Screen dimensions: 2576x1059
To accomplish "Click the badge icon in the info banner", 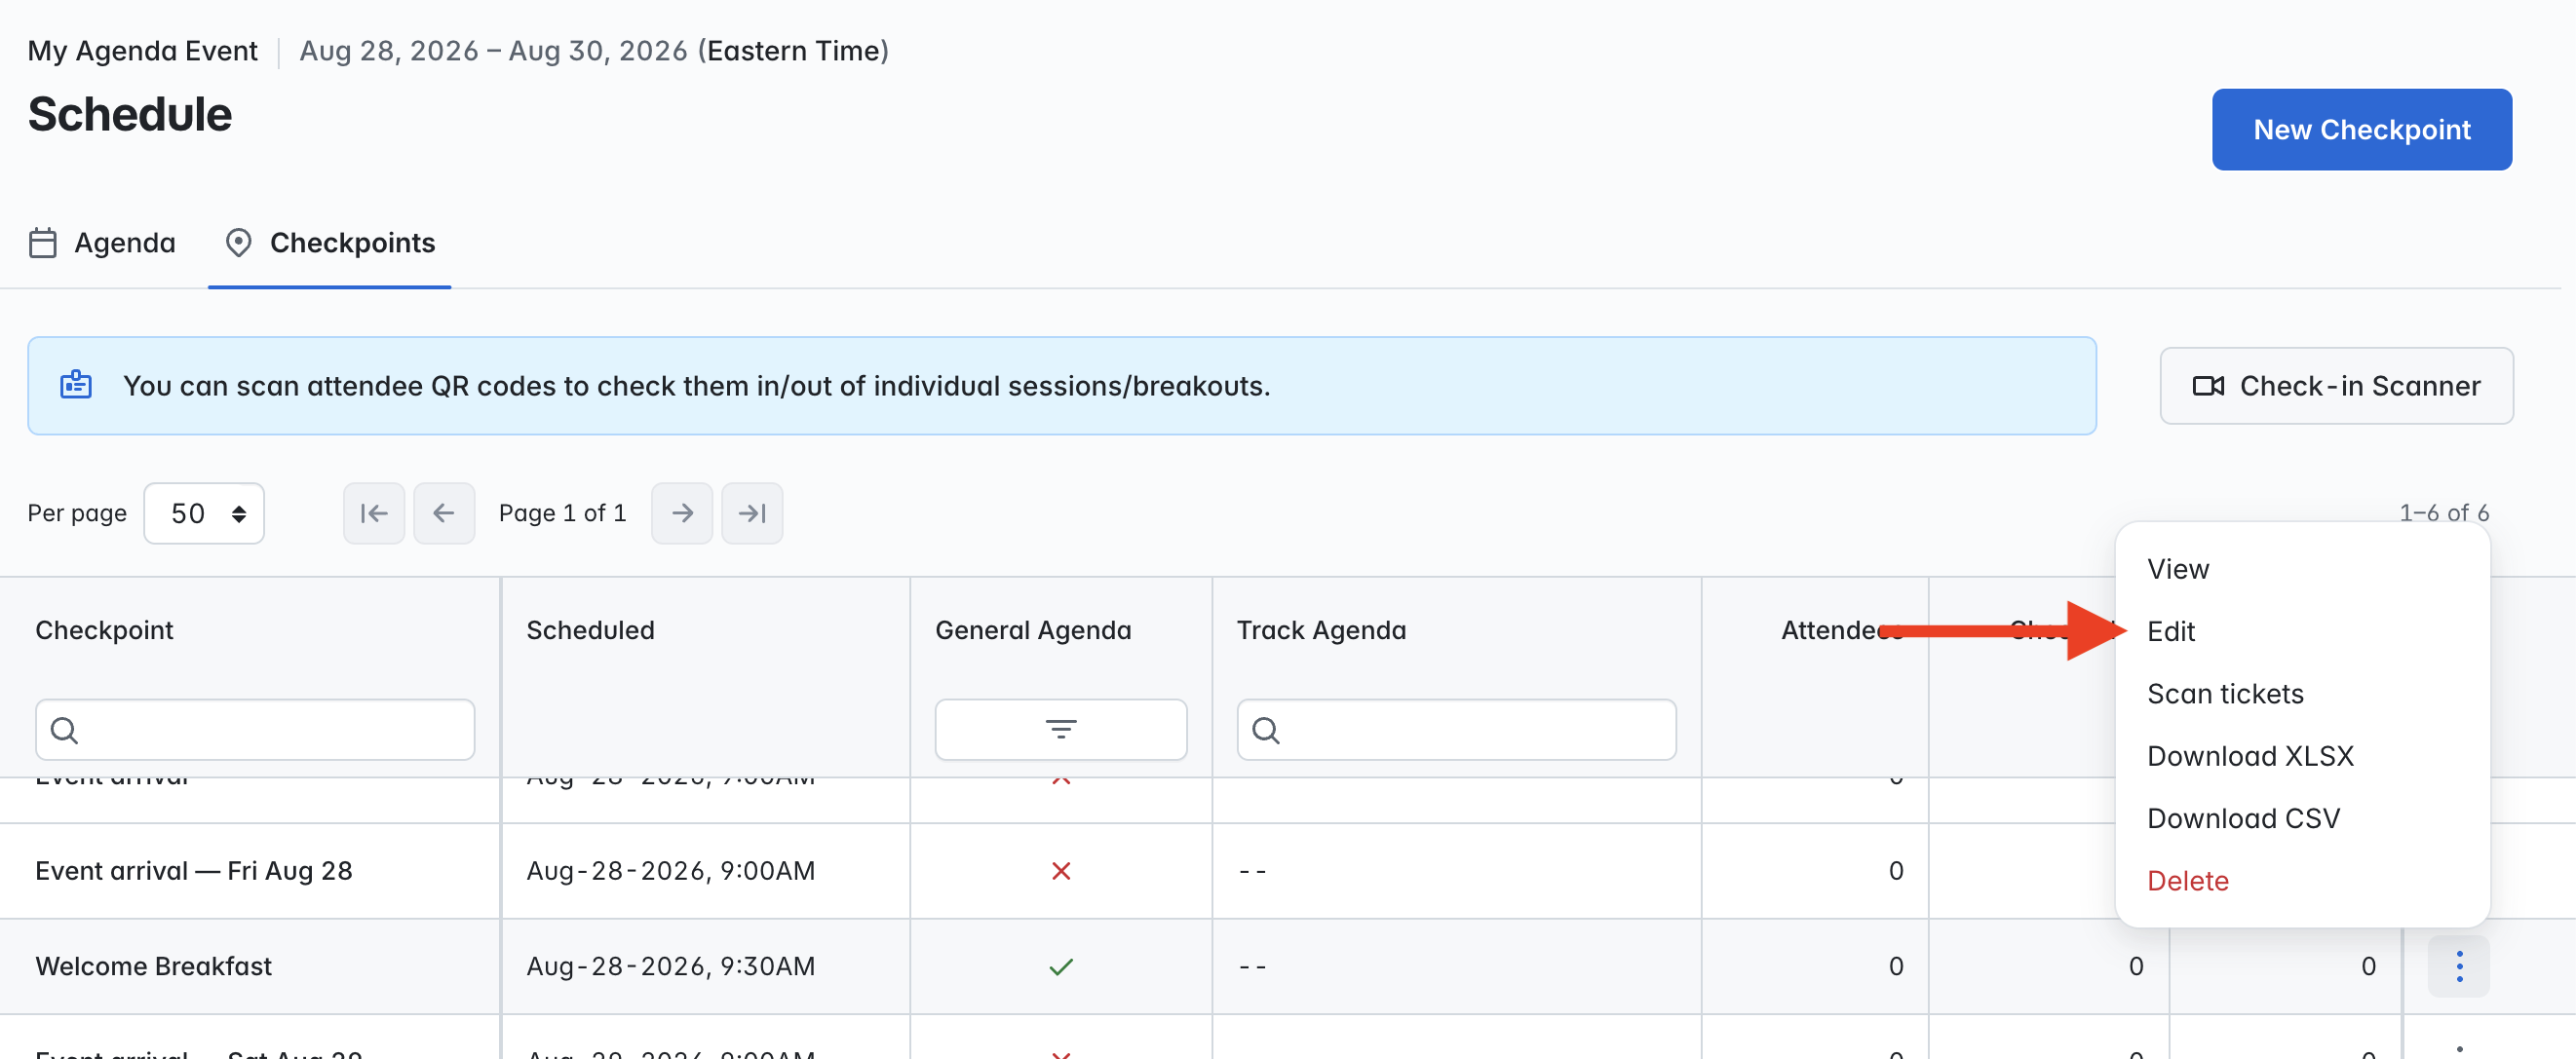I will (76, 385).
